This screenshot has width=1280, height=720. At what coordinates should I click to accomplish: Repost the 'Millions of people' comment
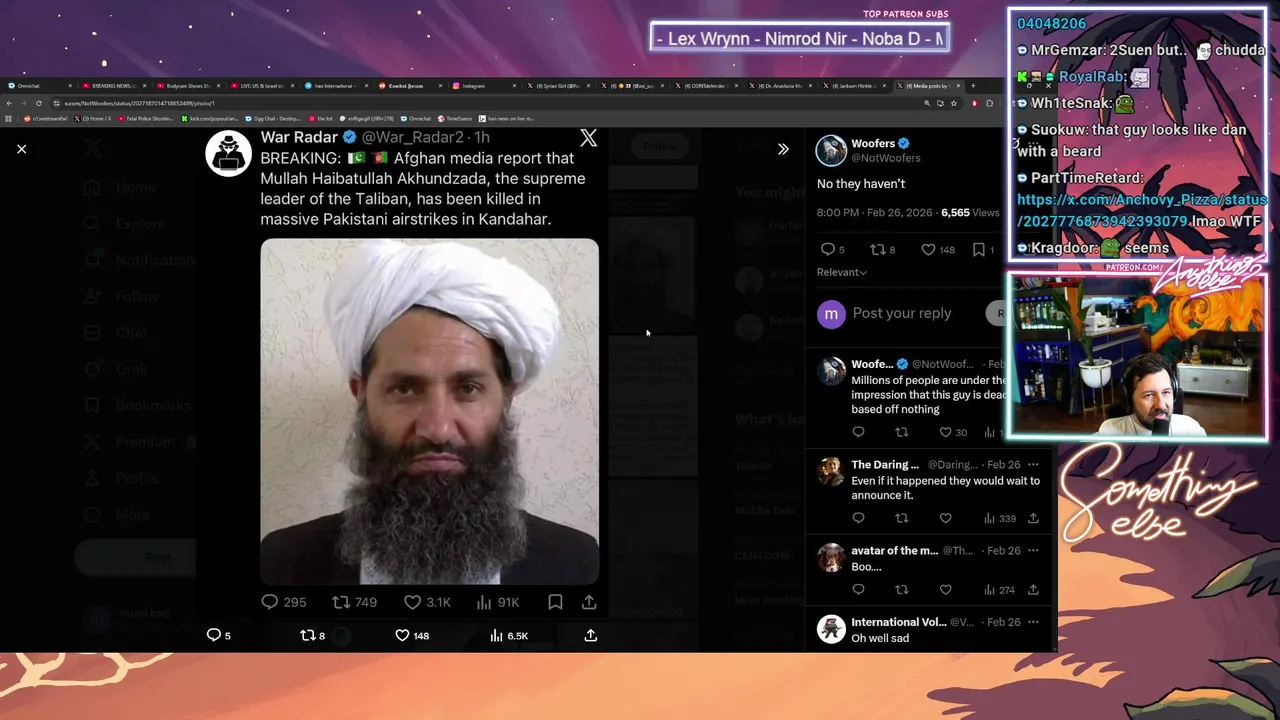coord(902,432)
